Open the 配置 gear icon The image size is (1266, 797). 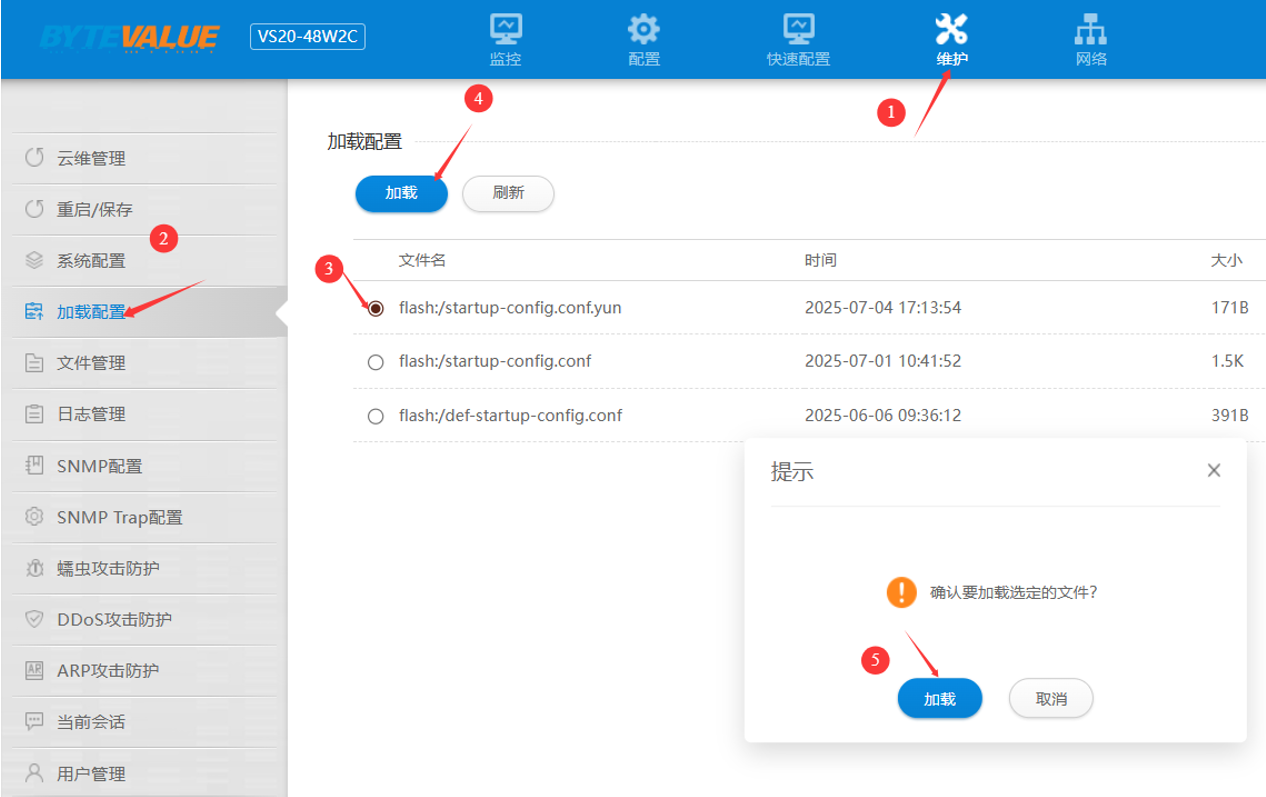tap(644, 29)
